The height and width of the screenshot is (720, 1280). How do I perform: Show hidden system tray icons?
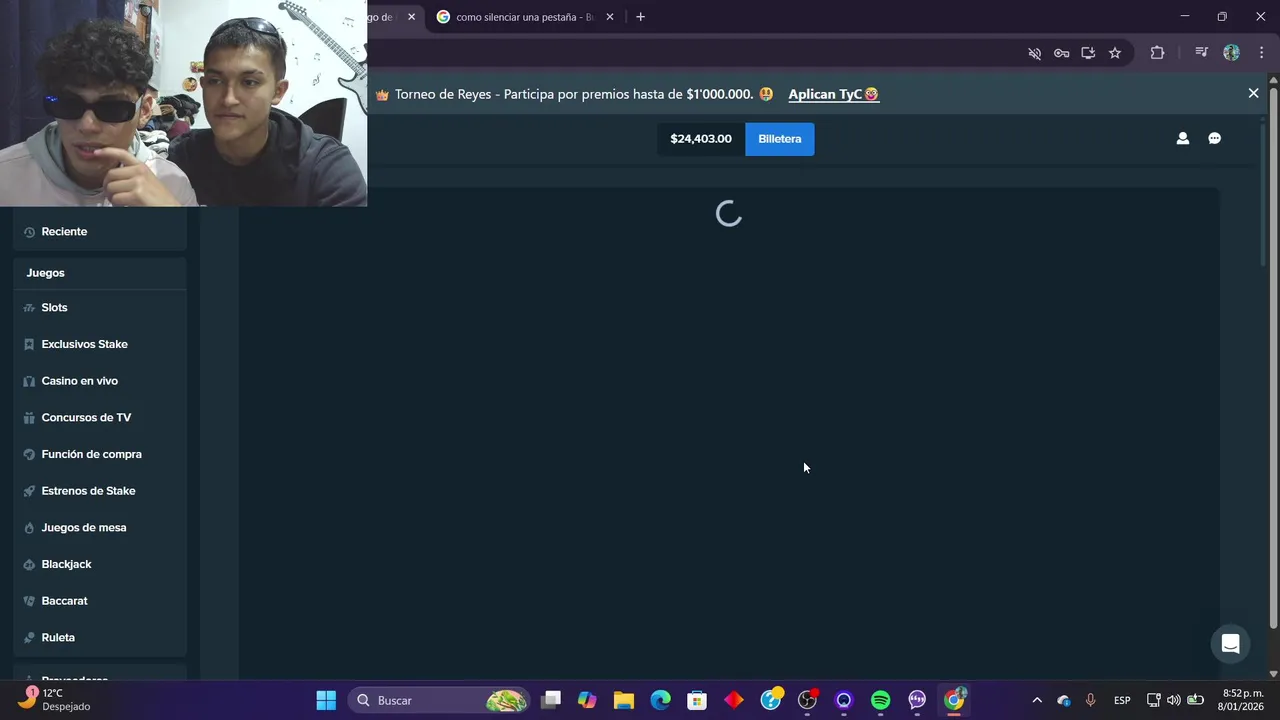[1037, 700]
